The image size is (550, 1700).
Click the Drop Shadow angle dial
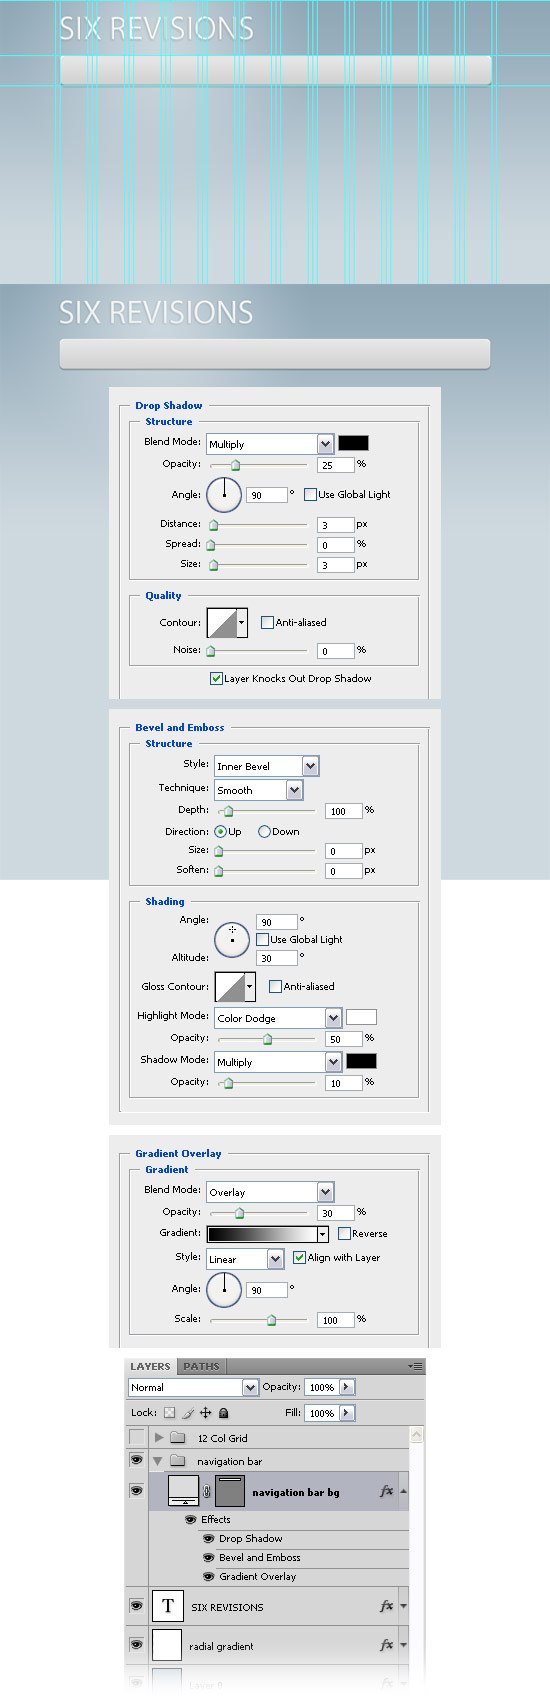224,494
